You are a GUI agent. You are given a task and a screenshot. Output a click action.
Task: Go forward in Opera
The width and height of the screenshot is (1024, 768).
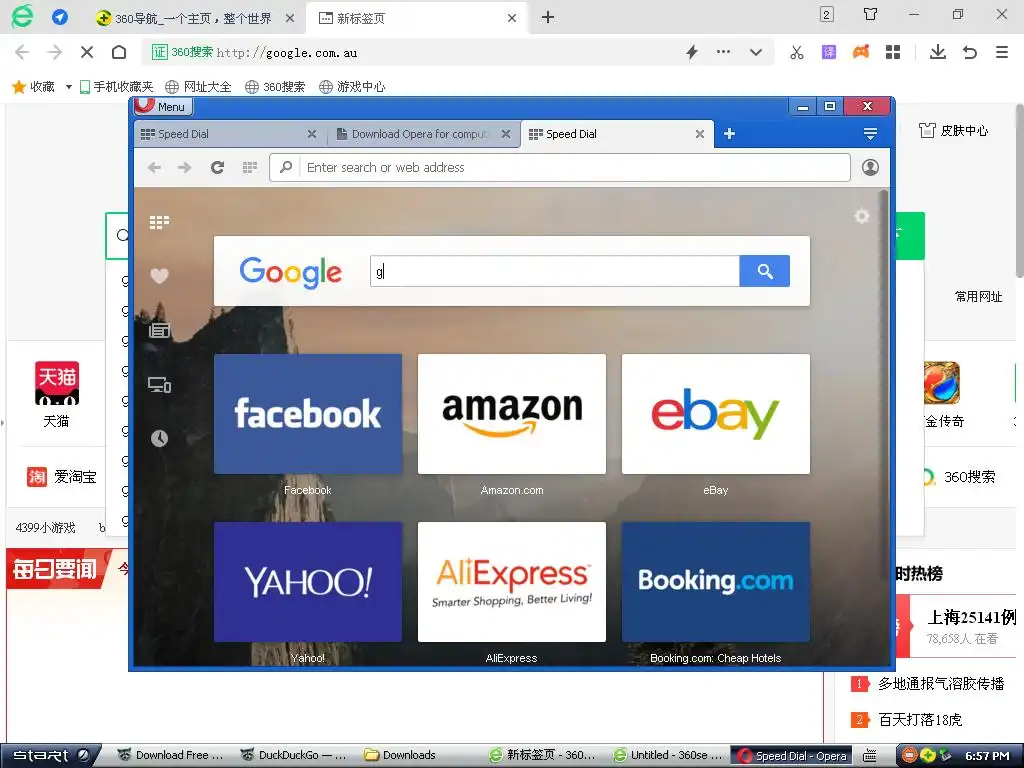coord(185,168)
